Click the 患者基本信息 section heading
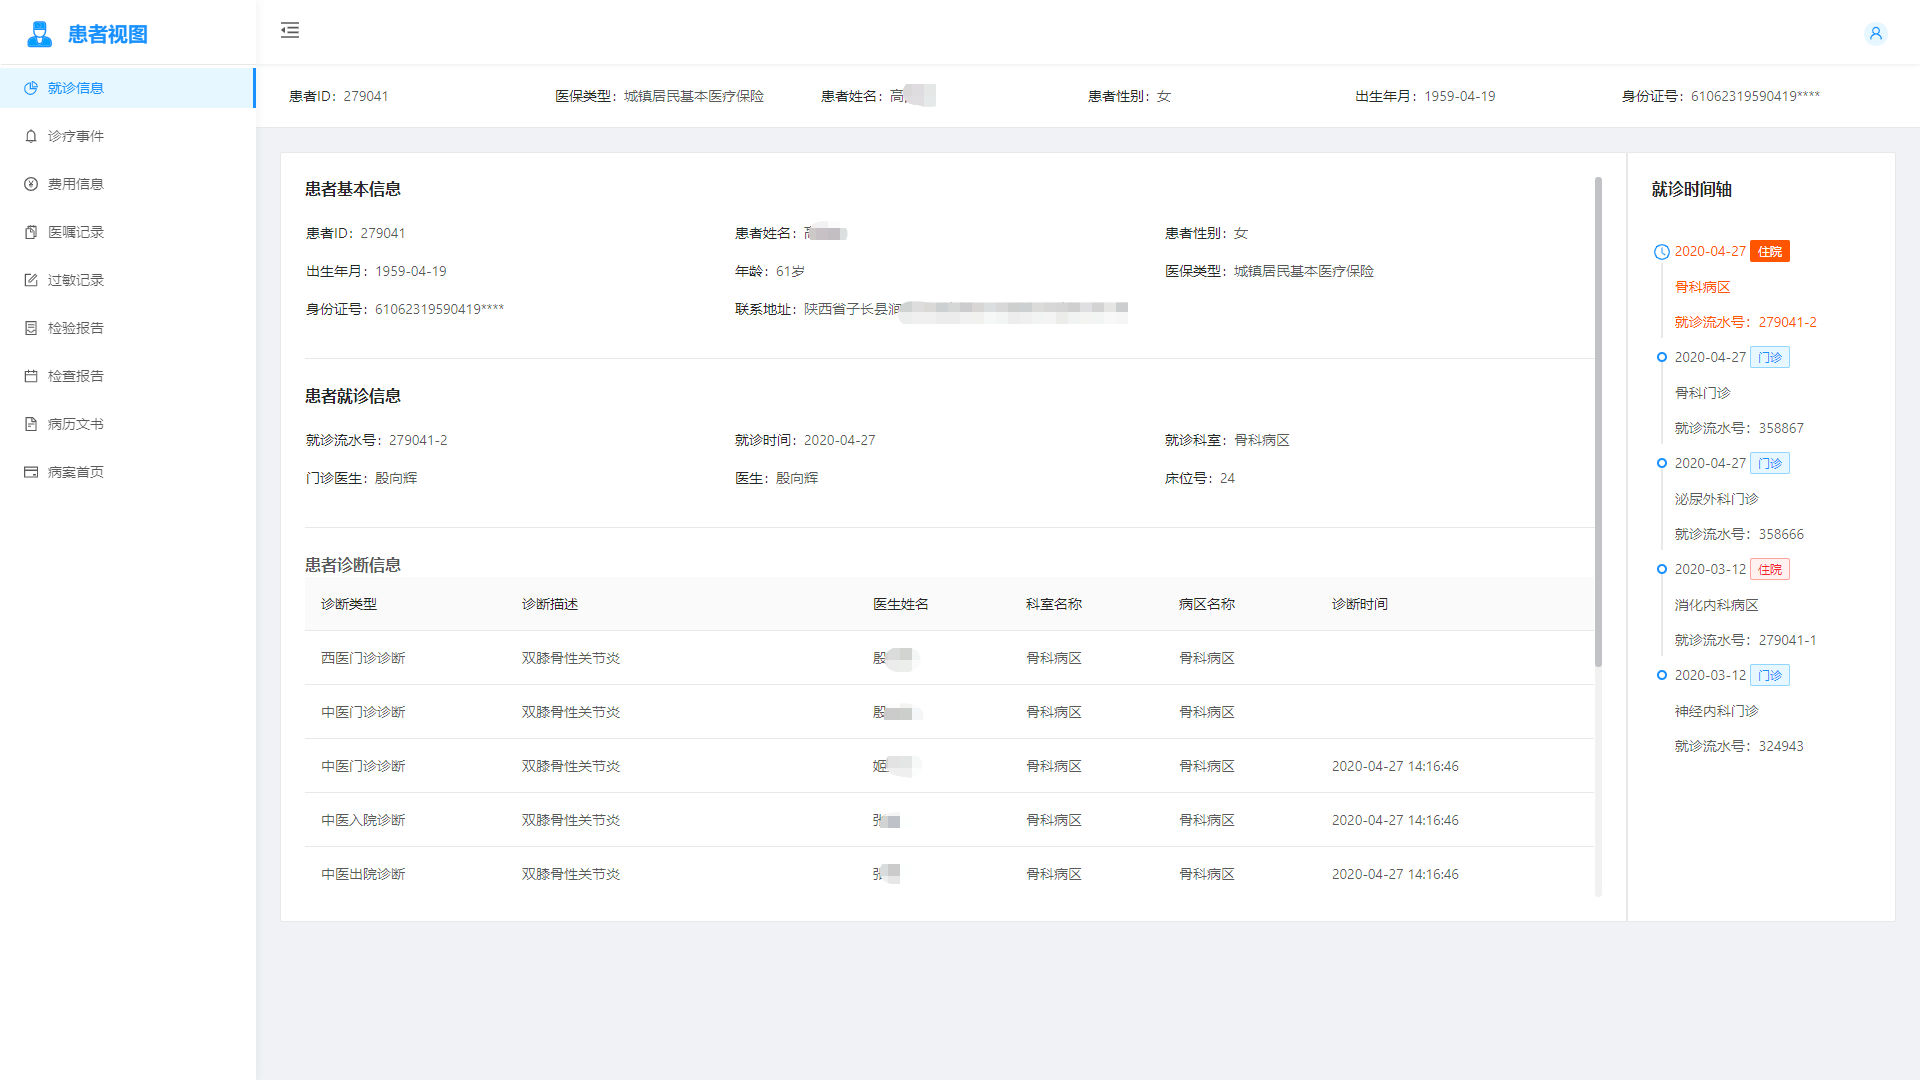Image resolution: width=1920 pixels, height=1080 pixels. click(x=353, y=189)
